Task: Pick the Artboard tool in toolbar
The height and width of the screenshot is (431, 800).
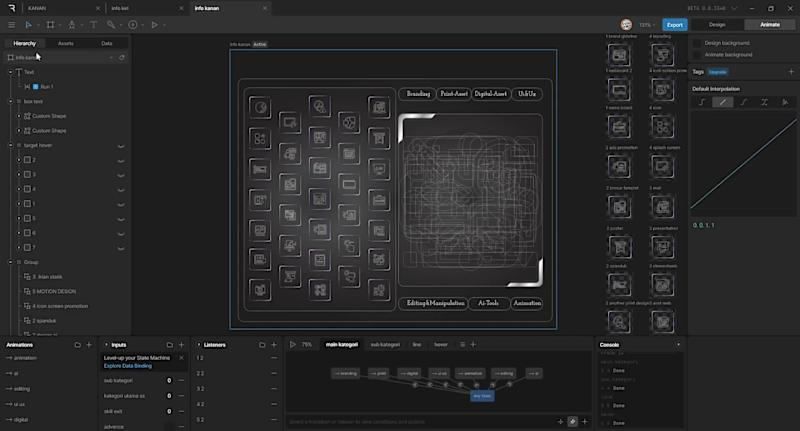Action: 50,24
